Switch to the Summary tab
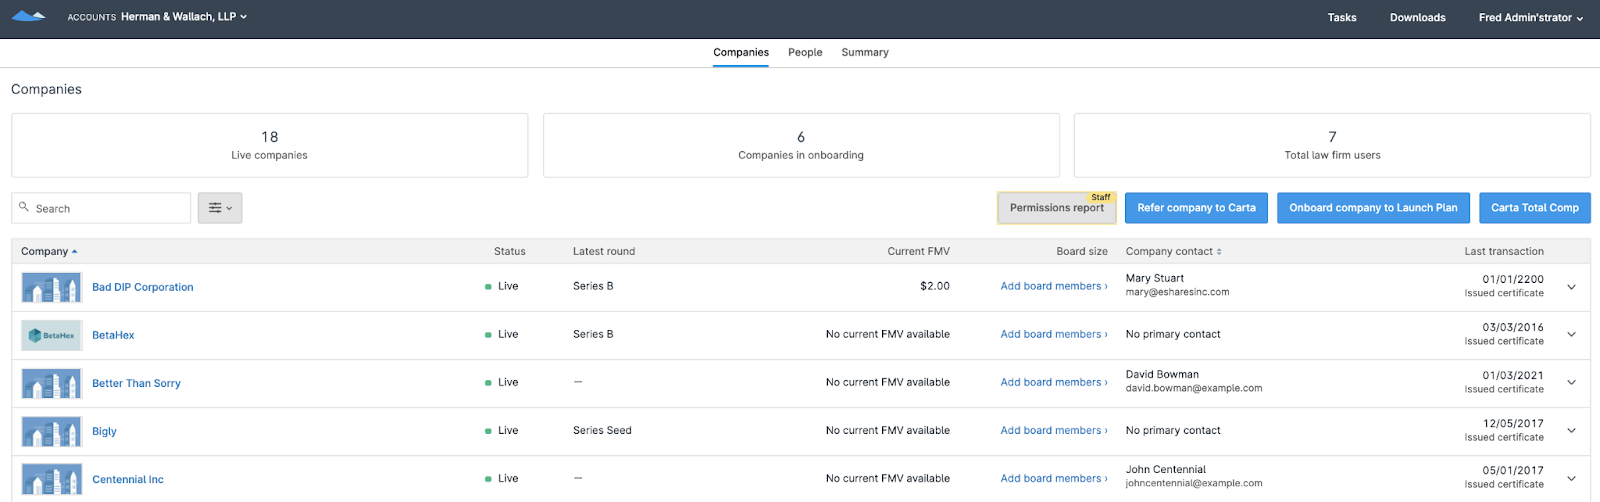 click(x=865, y=52)
